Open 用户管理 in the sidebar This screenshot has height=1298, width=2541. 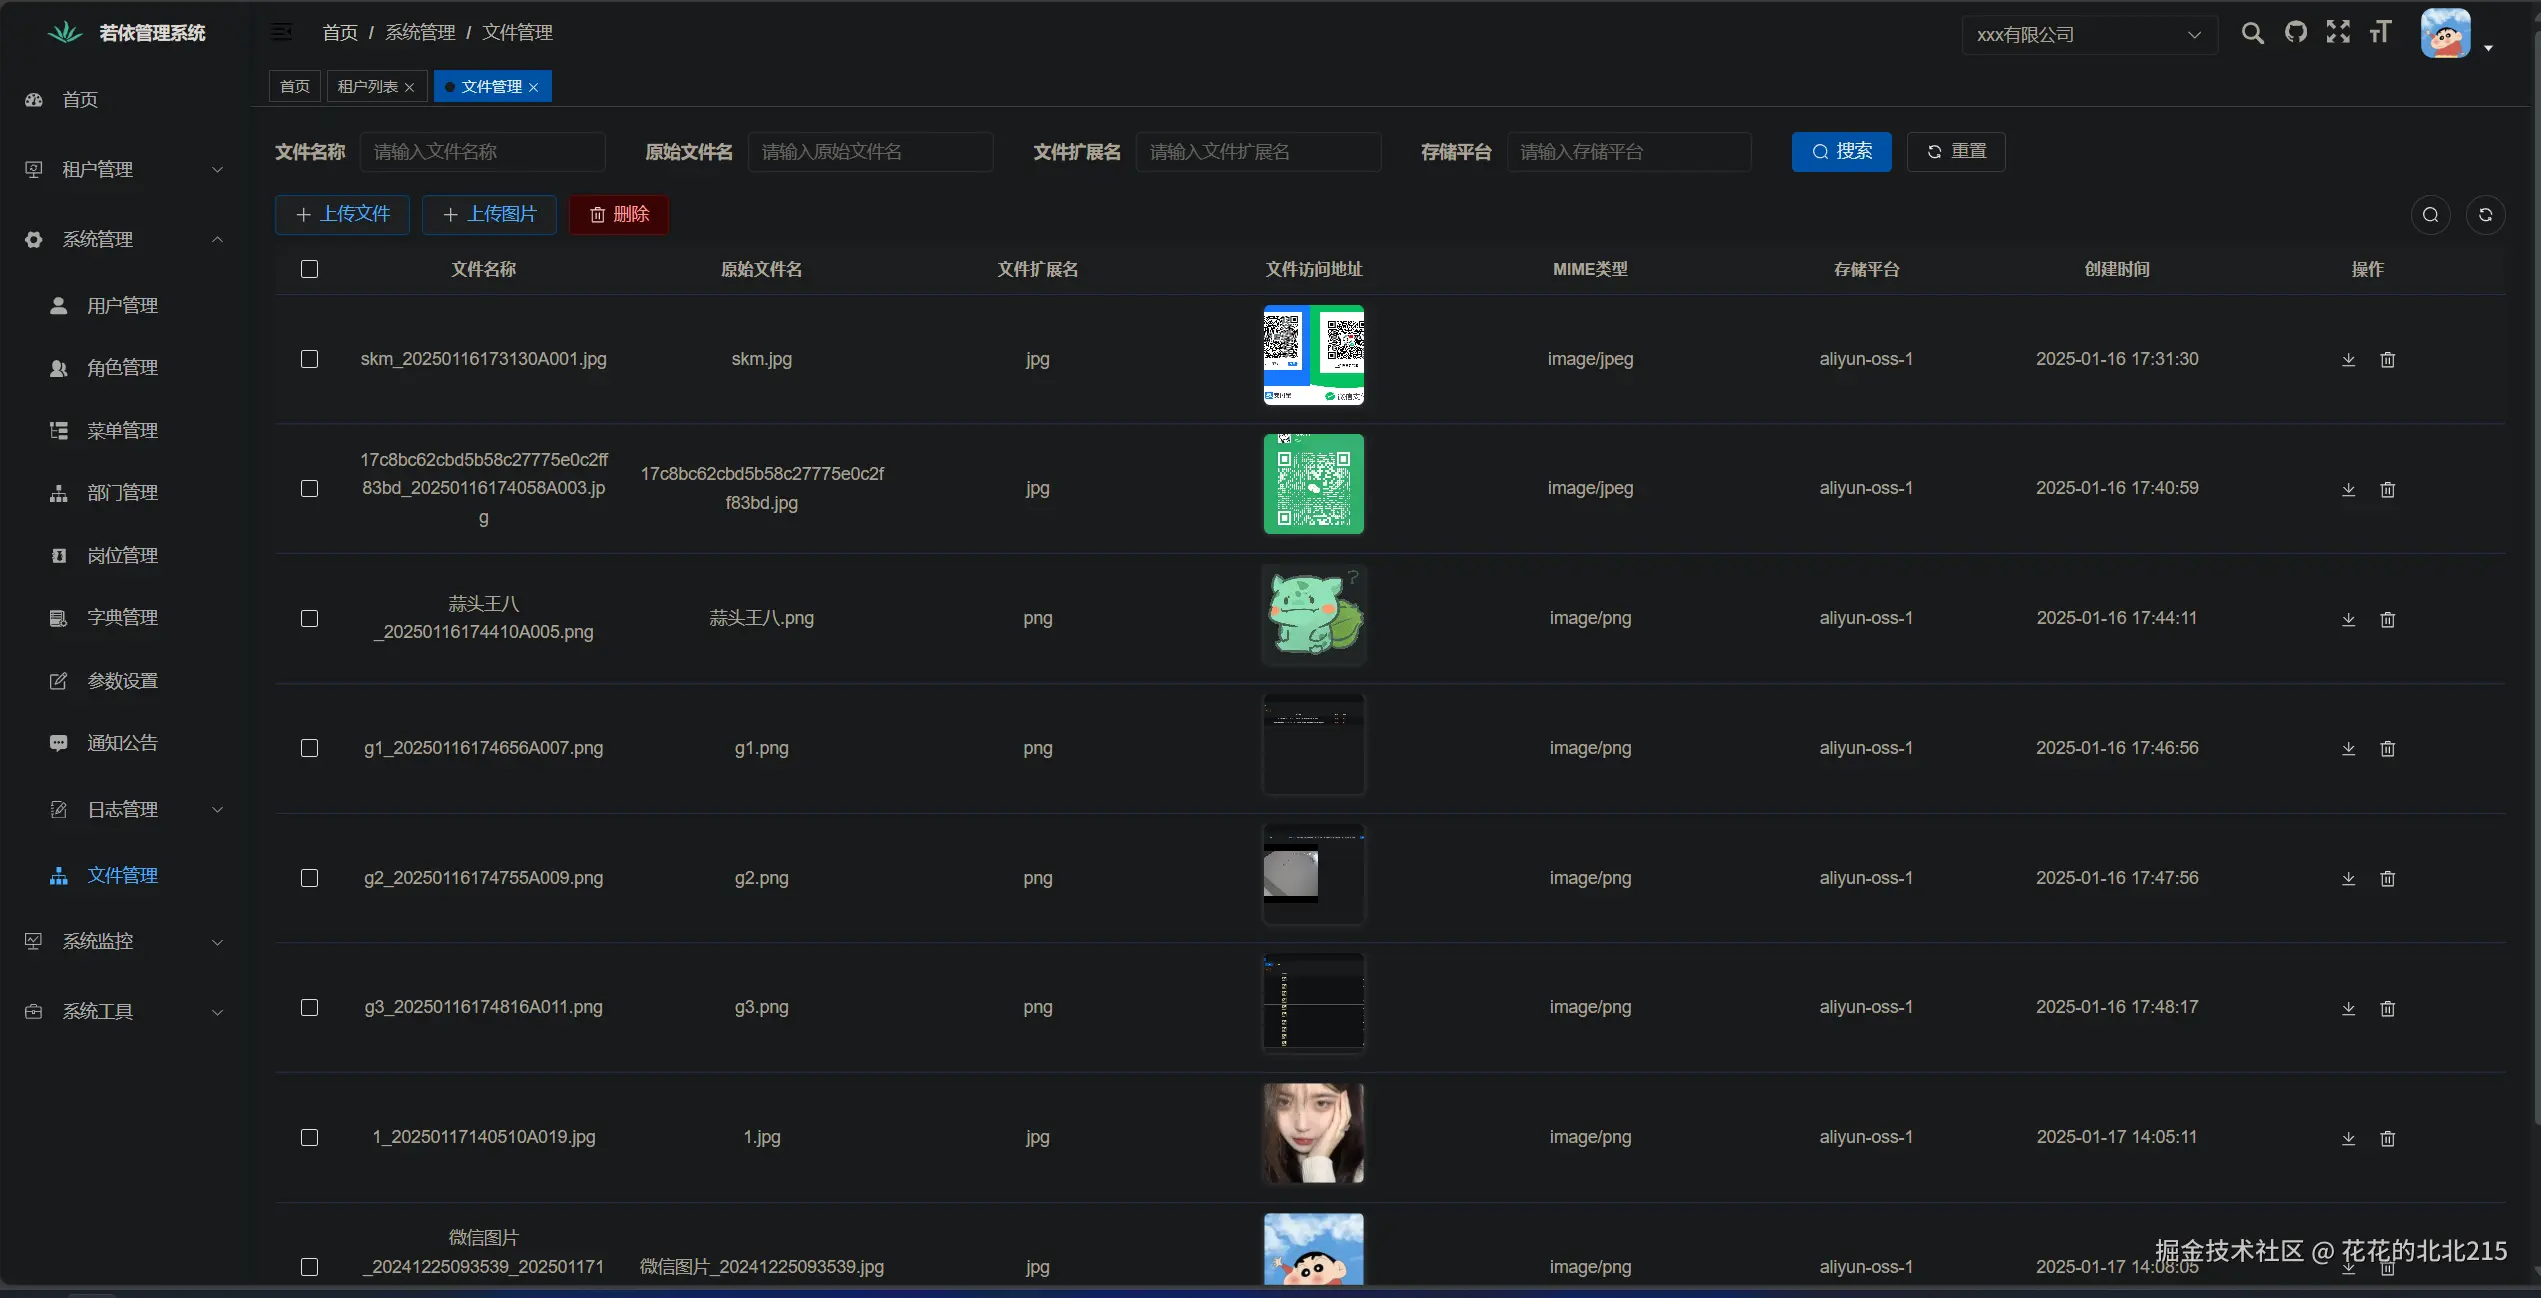coord(122,306)
